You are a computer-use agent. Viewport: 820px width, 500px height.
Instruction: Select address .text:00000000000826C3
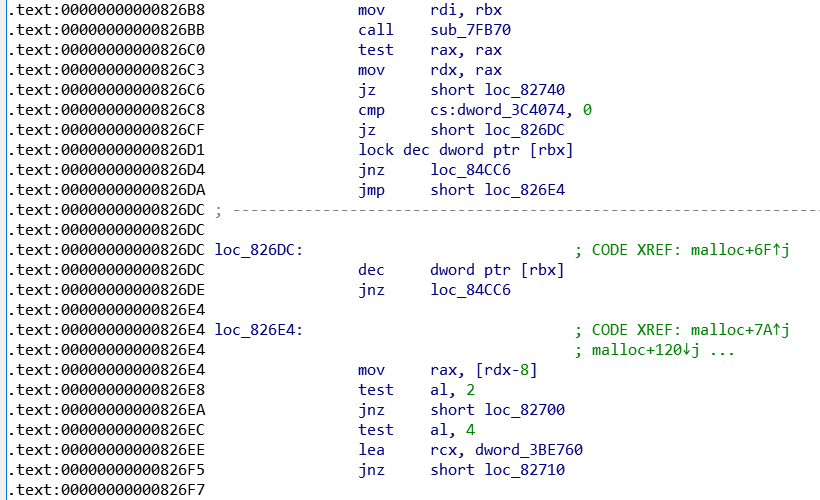[107, 70]
